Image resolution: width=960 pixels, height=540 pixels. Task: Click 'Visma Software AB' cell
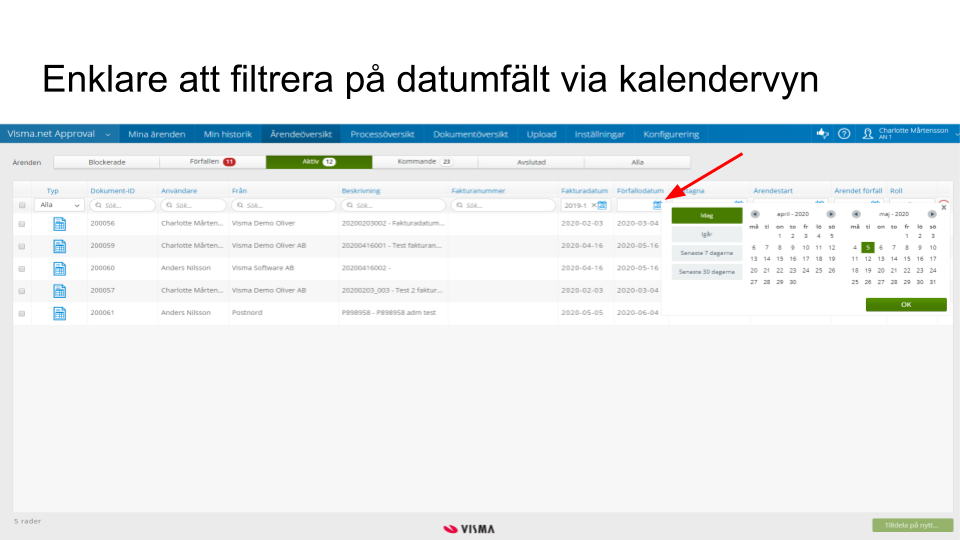pos(263,268)
